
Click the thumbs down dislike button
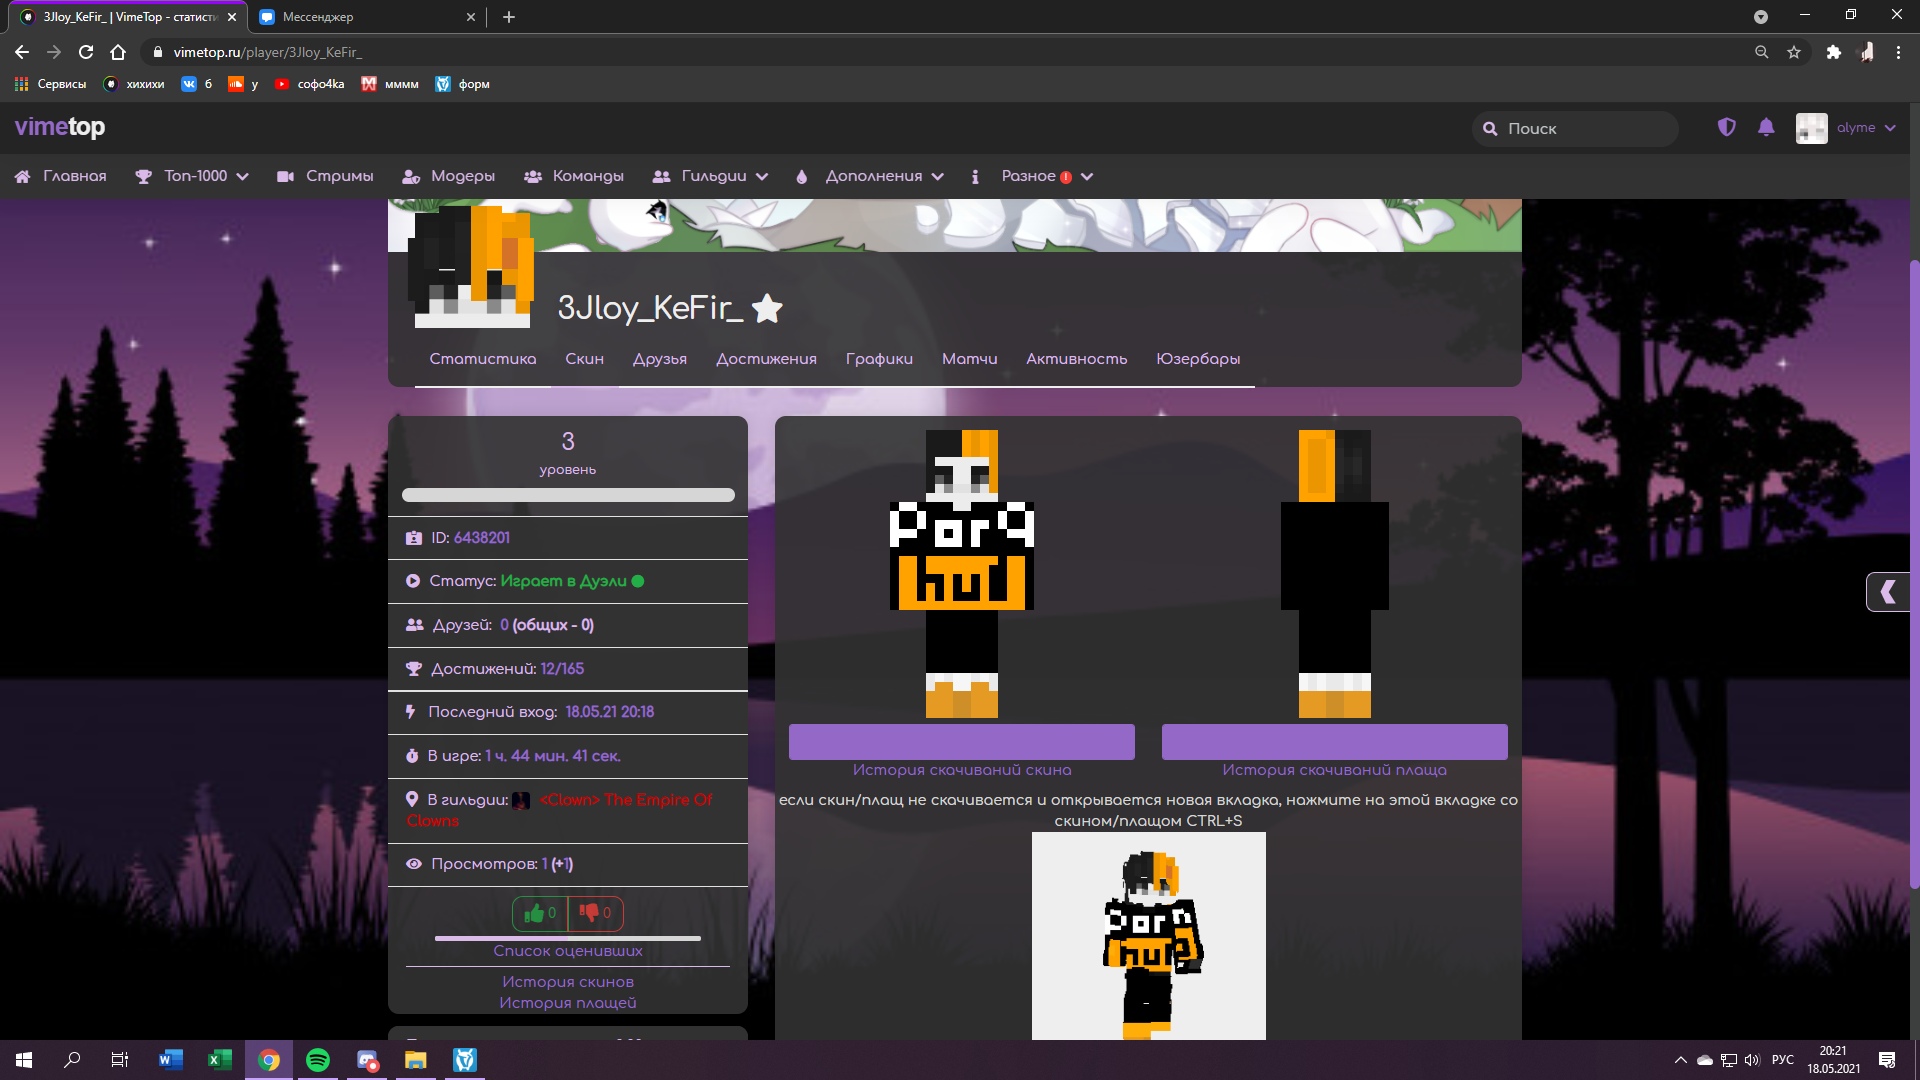[595, 913]
